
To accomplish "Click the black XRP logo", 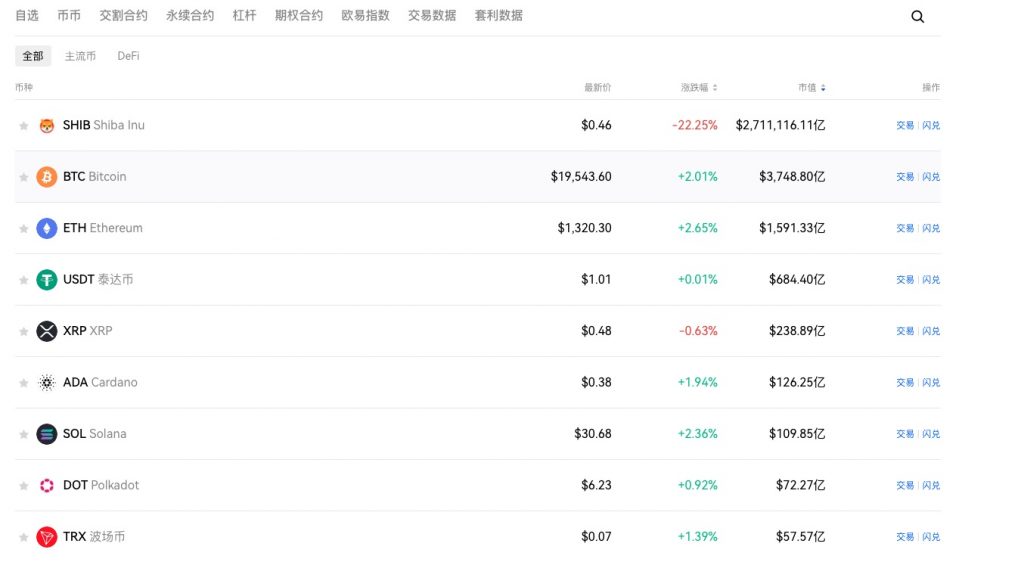I will click(x=46, y=332).
